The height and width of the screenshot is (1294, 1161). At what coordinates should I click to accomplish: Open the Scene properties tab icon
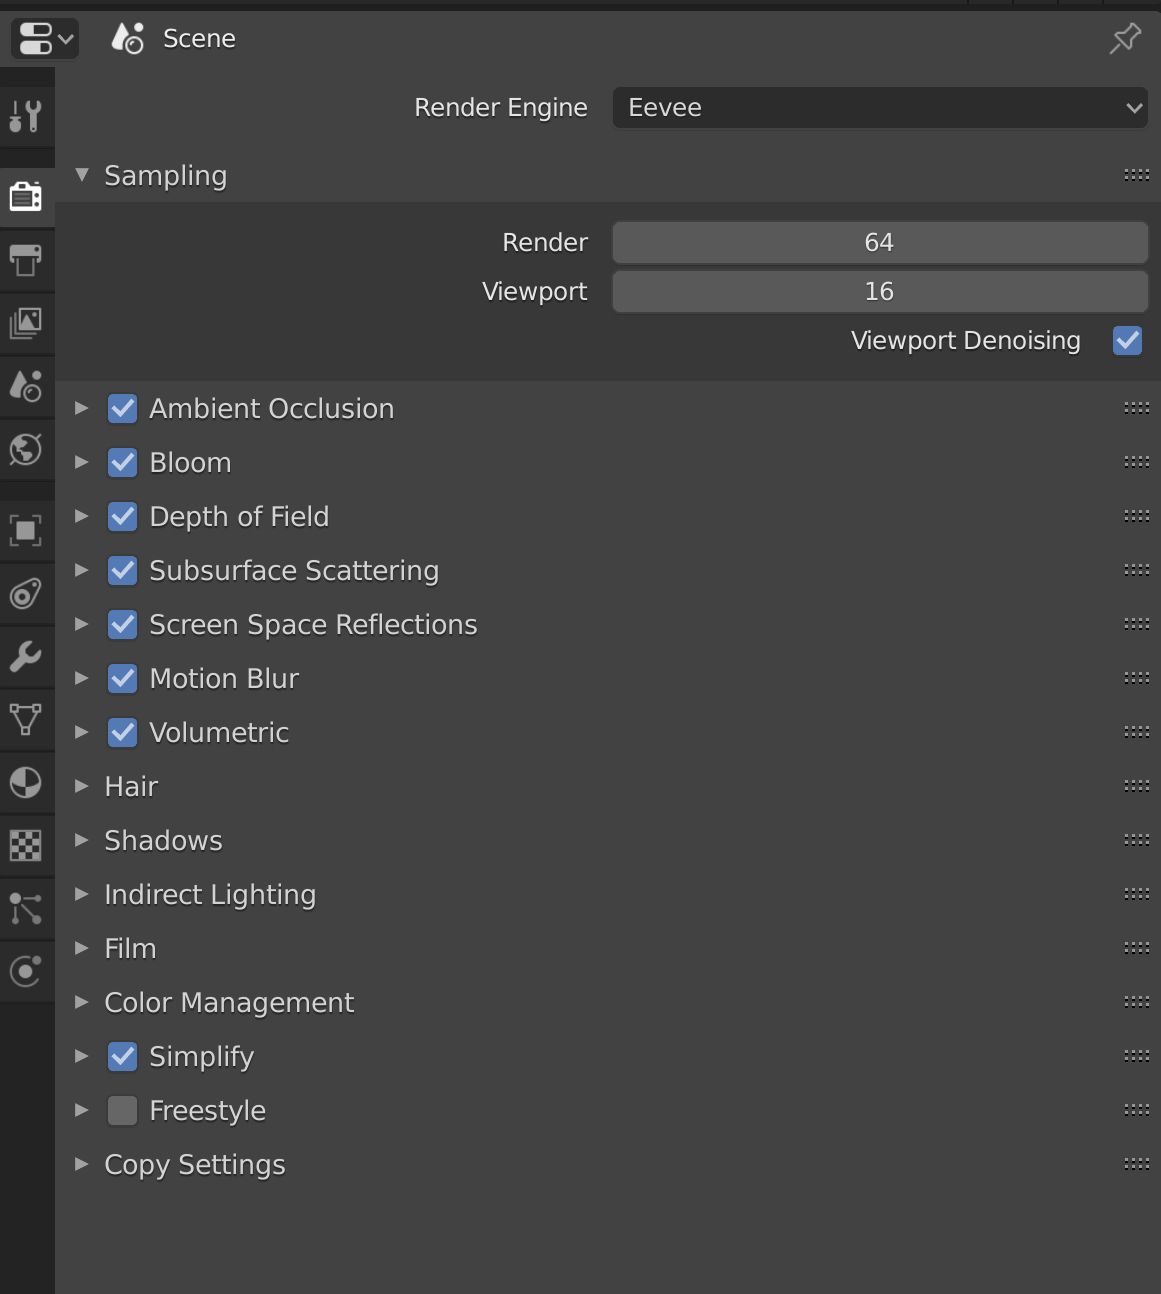pyautogui.click(x=26, y=385)
